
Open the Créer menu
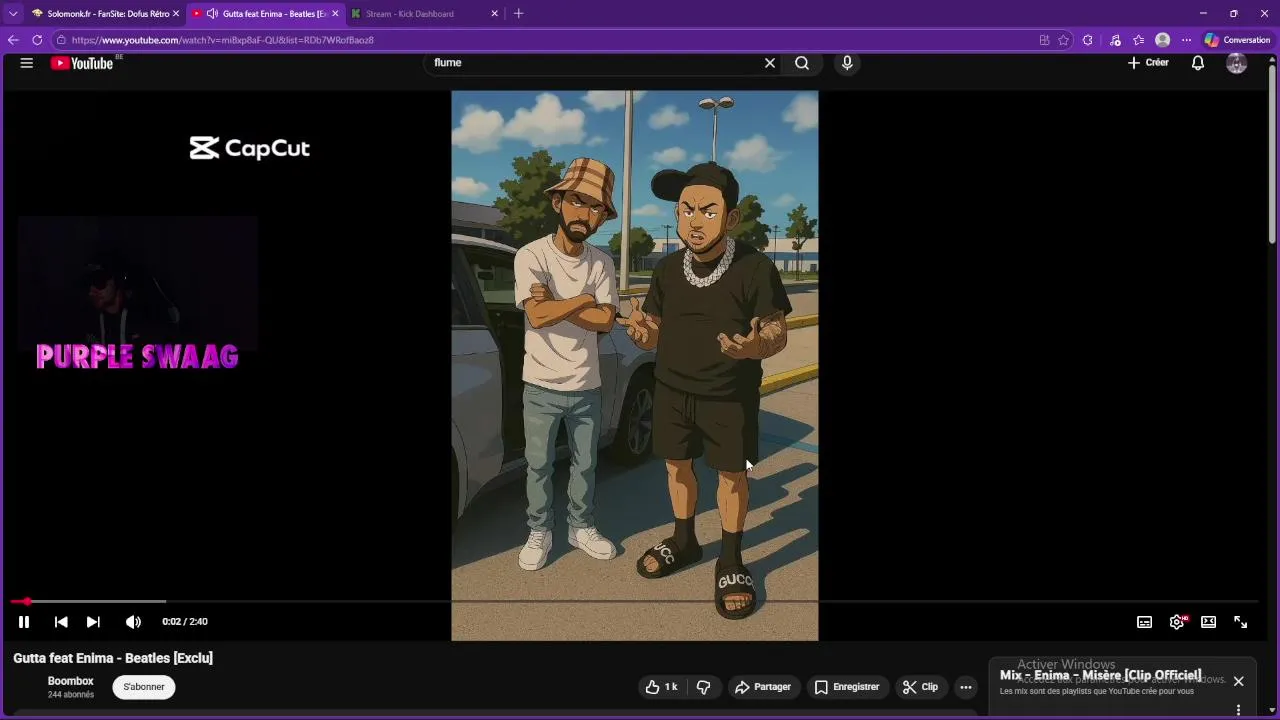(x=1148, y=63)
